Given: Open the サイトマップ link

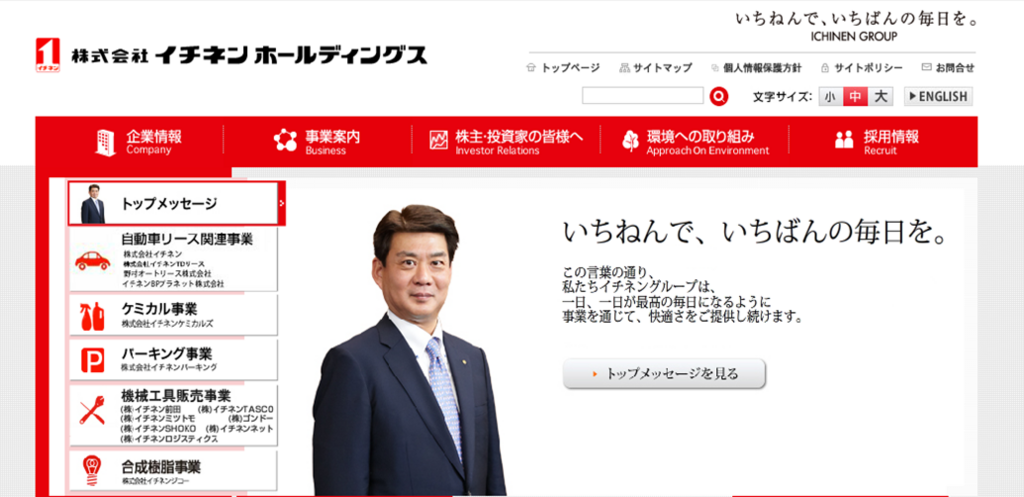Looking at the screenshot, I should click(662, 67).
